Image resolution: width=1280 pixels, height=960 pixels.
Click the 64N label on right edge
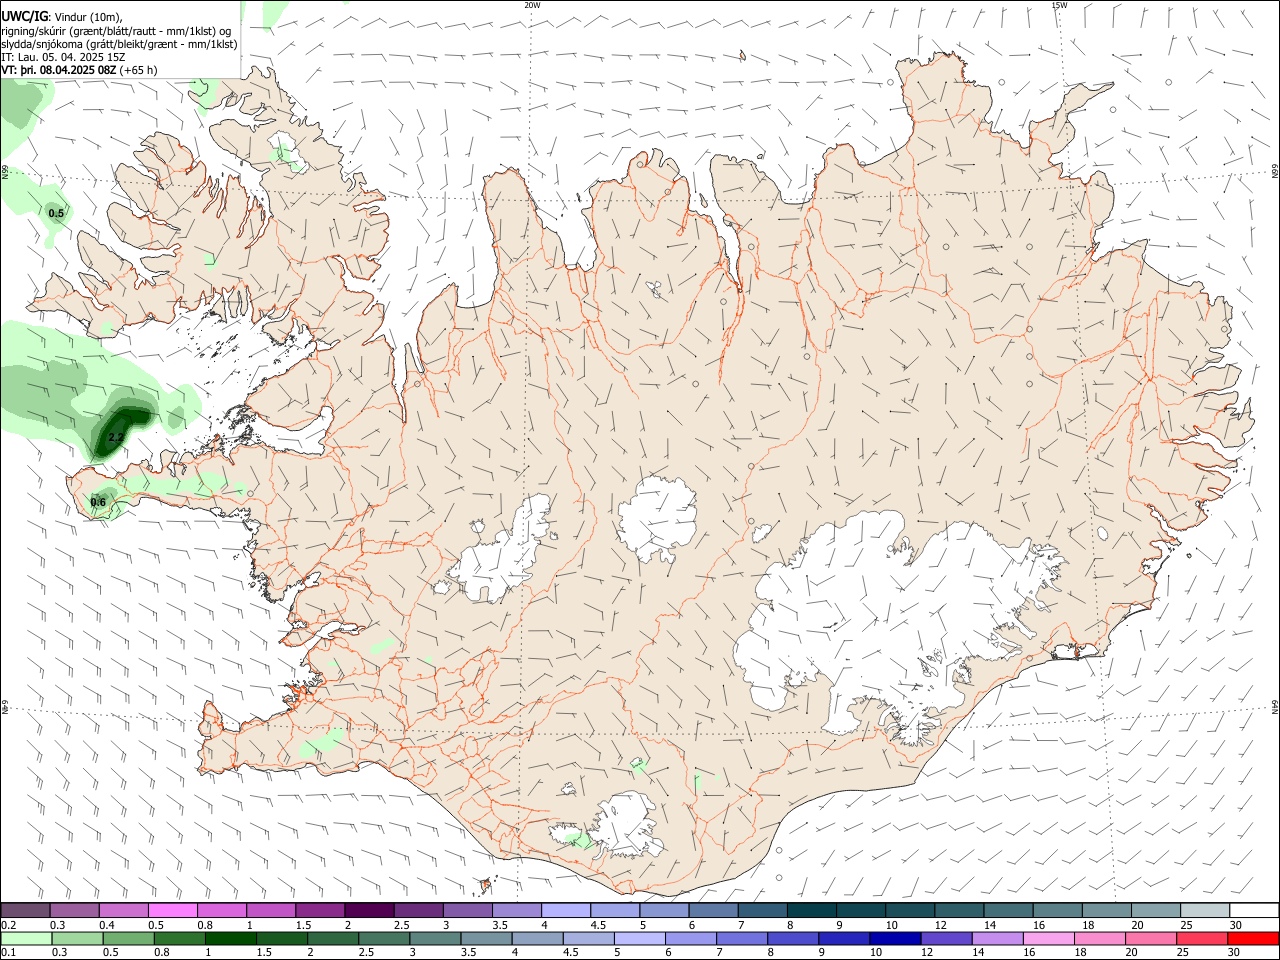pyautogui.click(x=1275, y=706)
